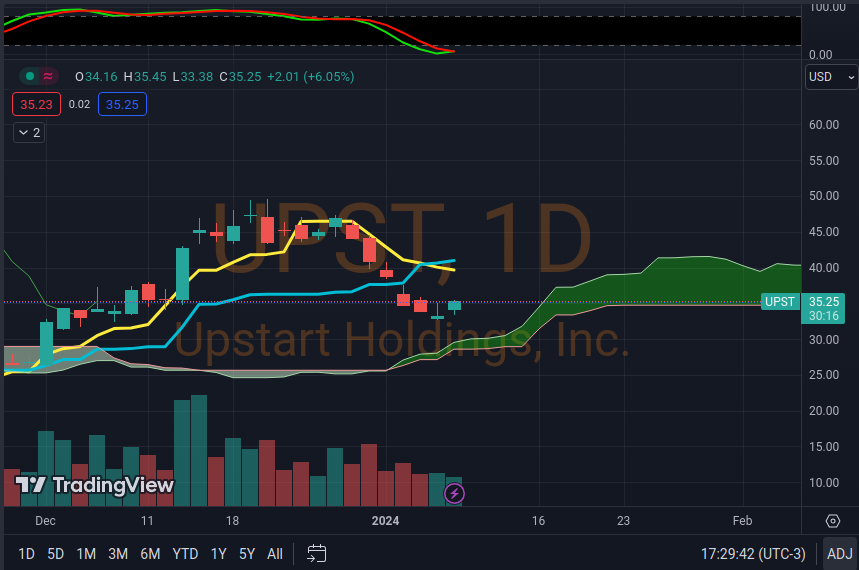
Task: Click the 60.00 price axis label
Action: point(824,125)
